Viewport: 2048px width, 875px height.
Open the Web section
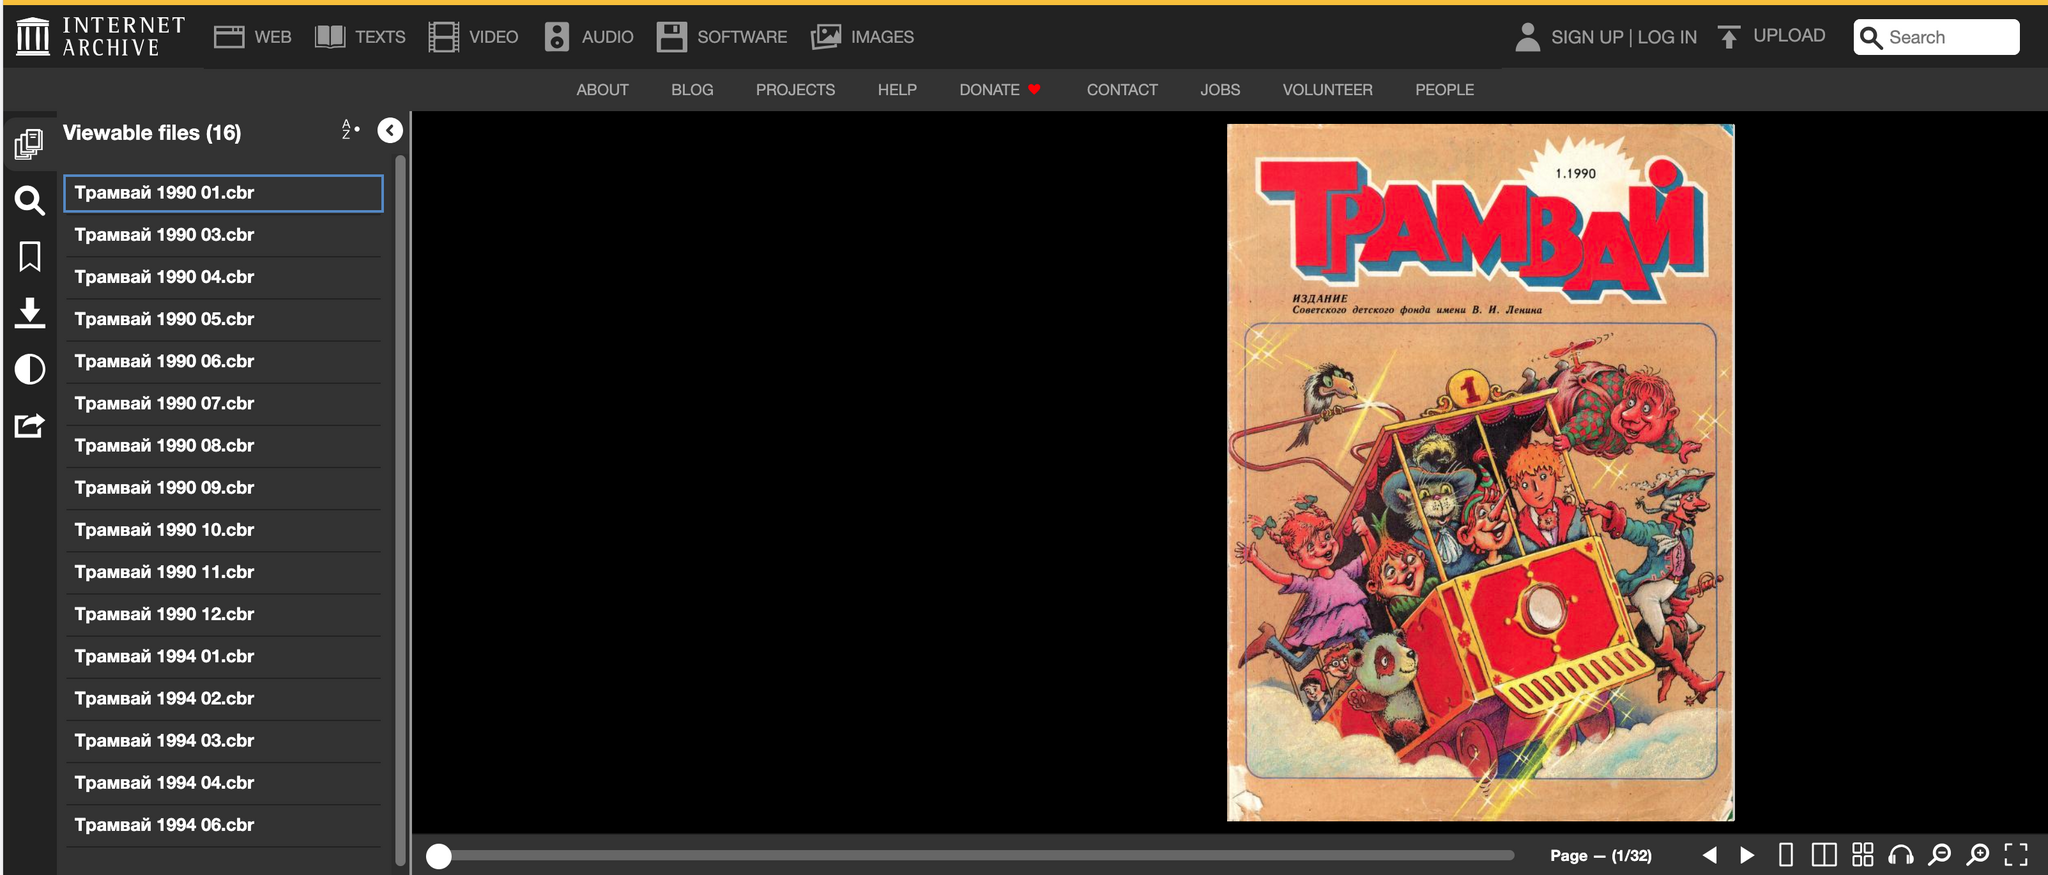[253, 37]
